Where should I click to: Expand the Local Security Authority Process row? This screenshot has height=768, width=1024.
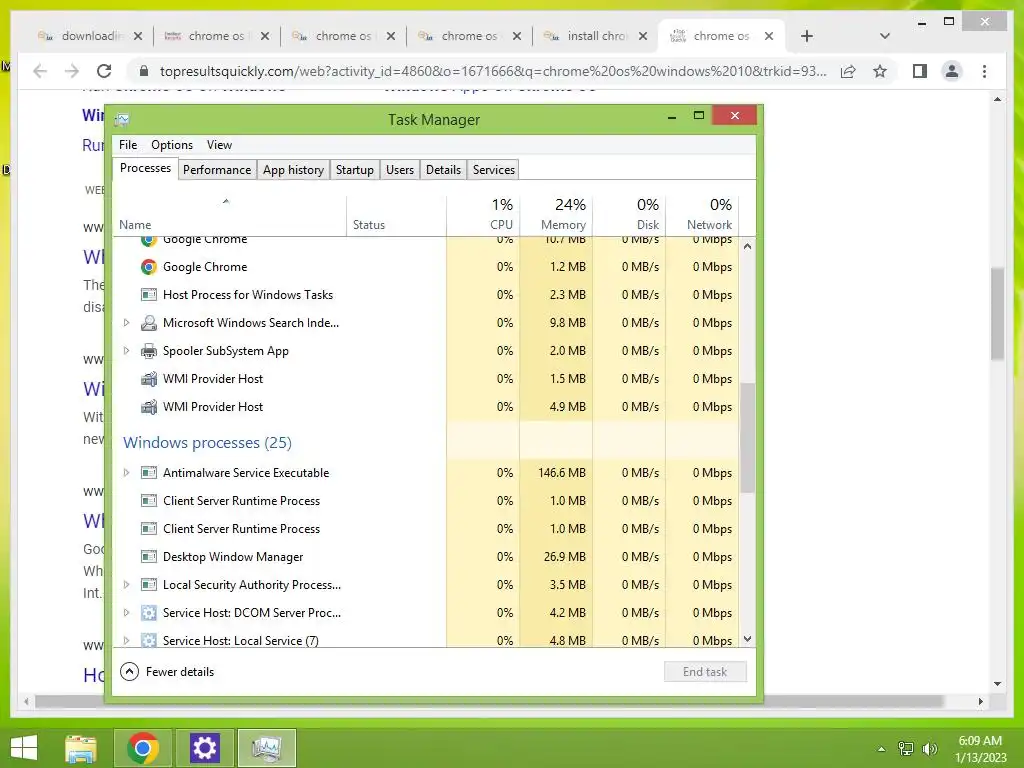(126, 585)
